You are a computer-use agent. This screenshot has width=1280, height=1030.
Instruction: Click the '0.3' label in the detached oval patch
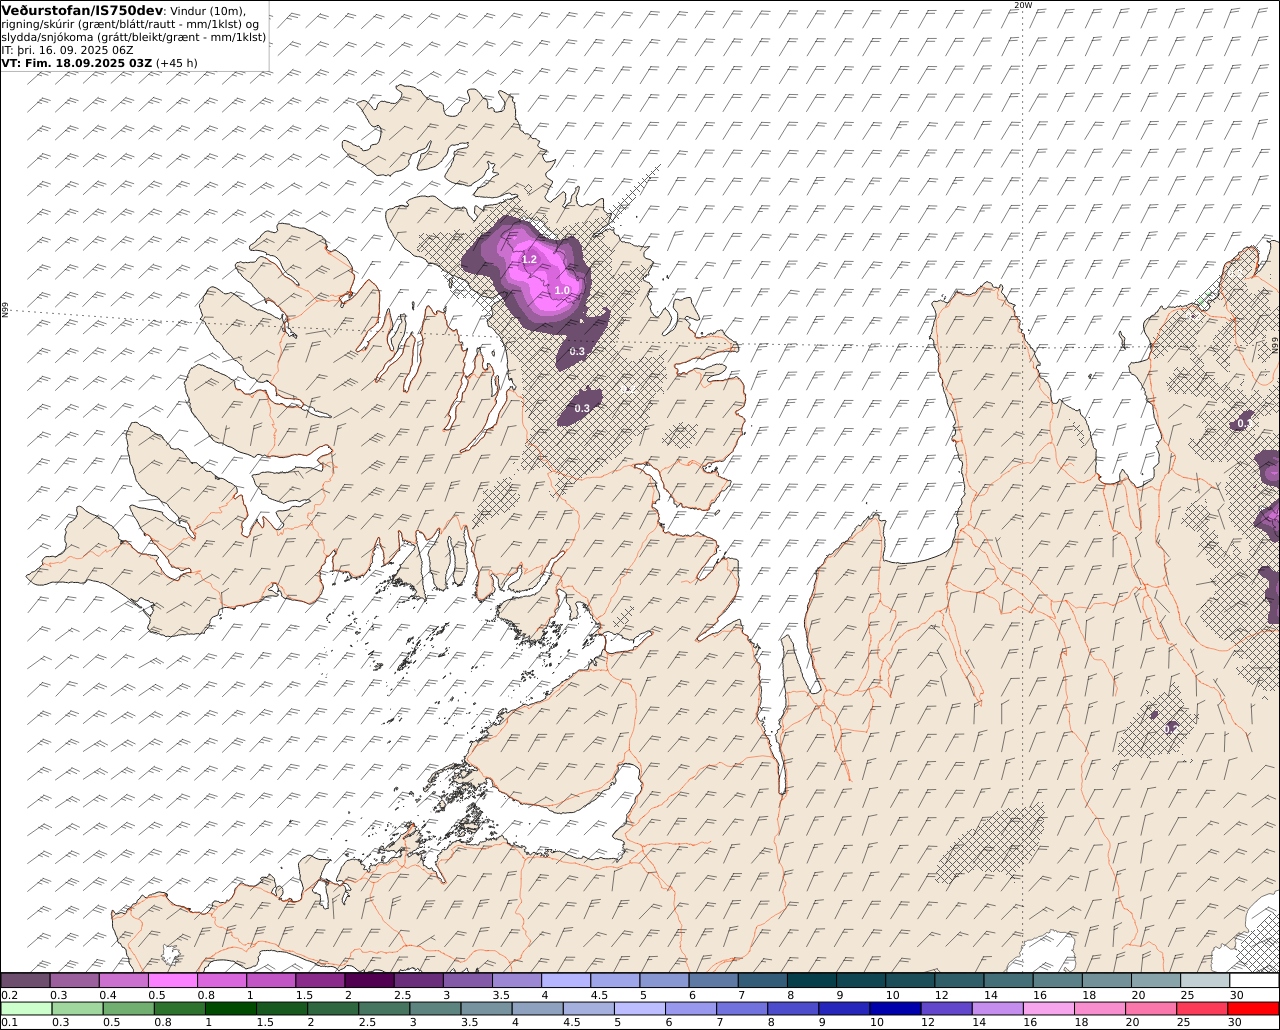(x=582, y=408)
